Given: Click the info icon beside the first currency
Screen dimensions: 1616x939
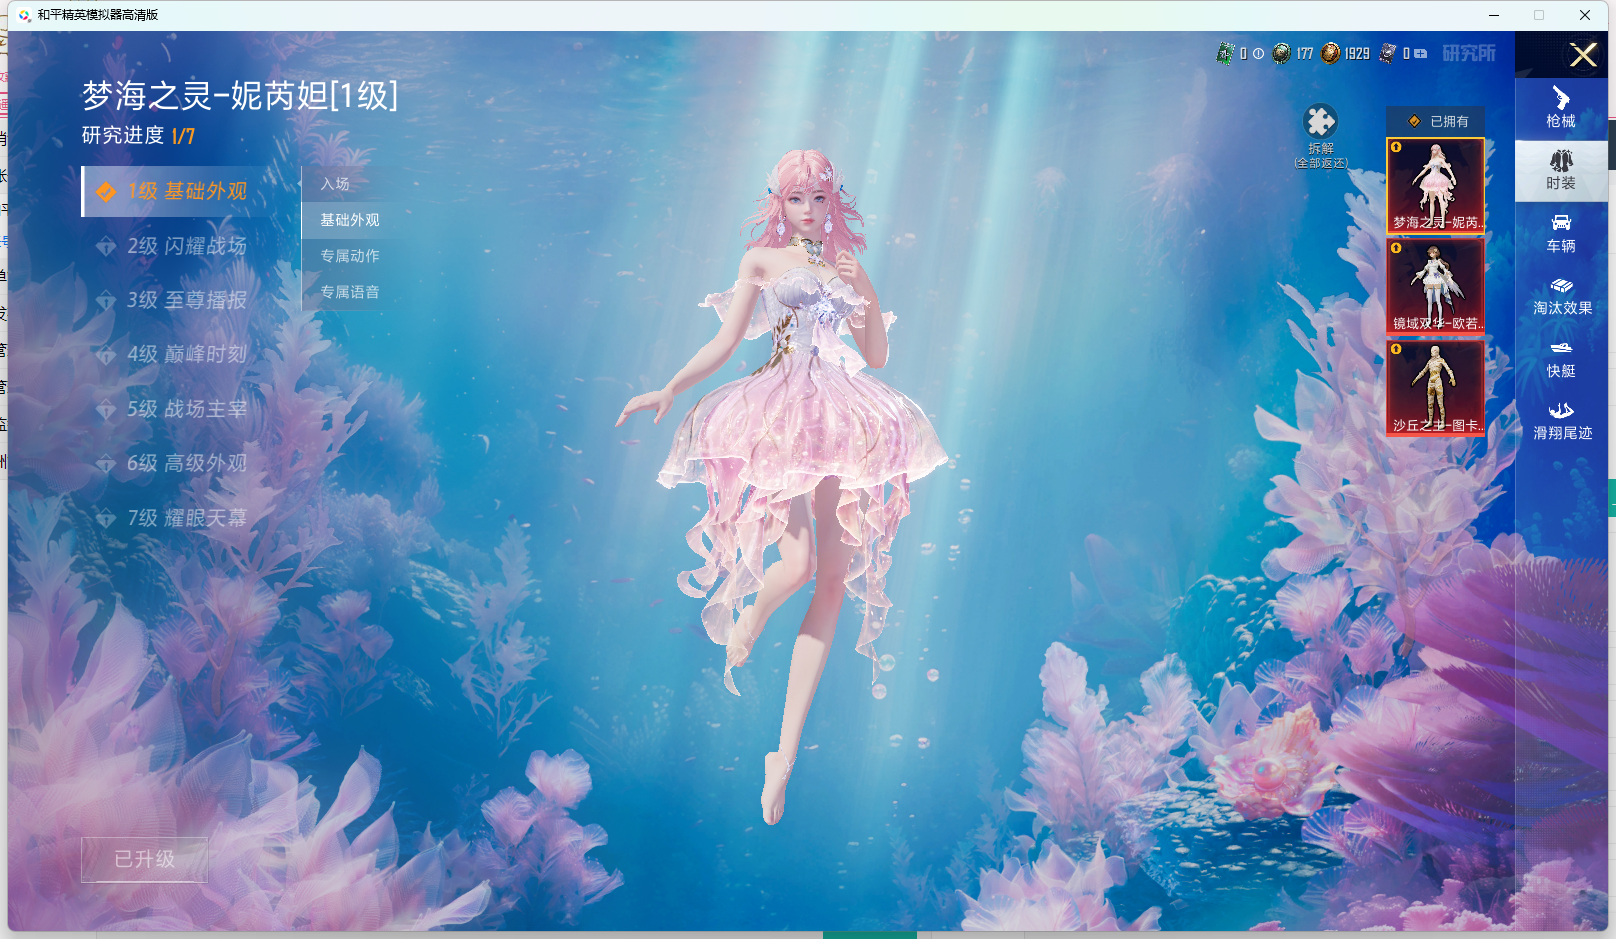Looking at the screenshot, I should click(1258, 54).
